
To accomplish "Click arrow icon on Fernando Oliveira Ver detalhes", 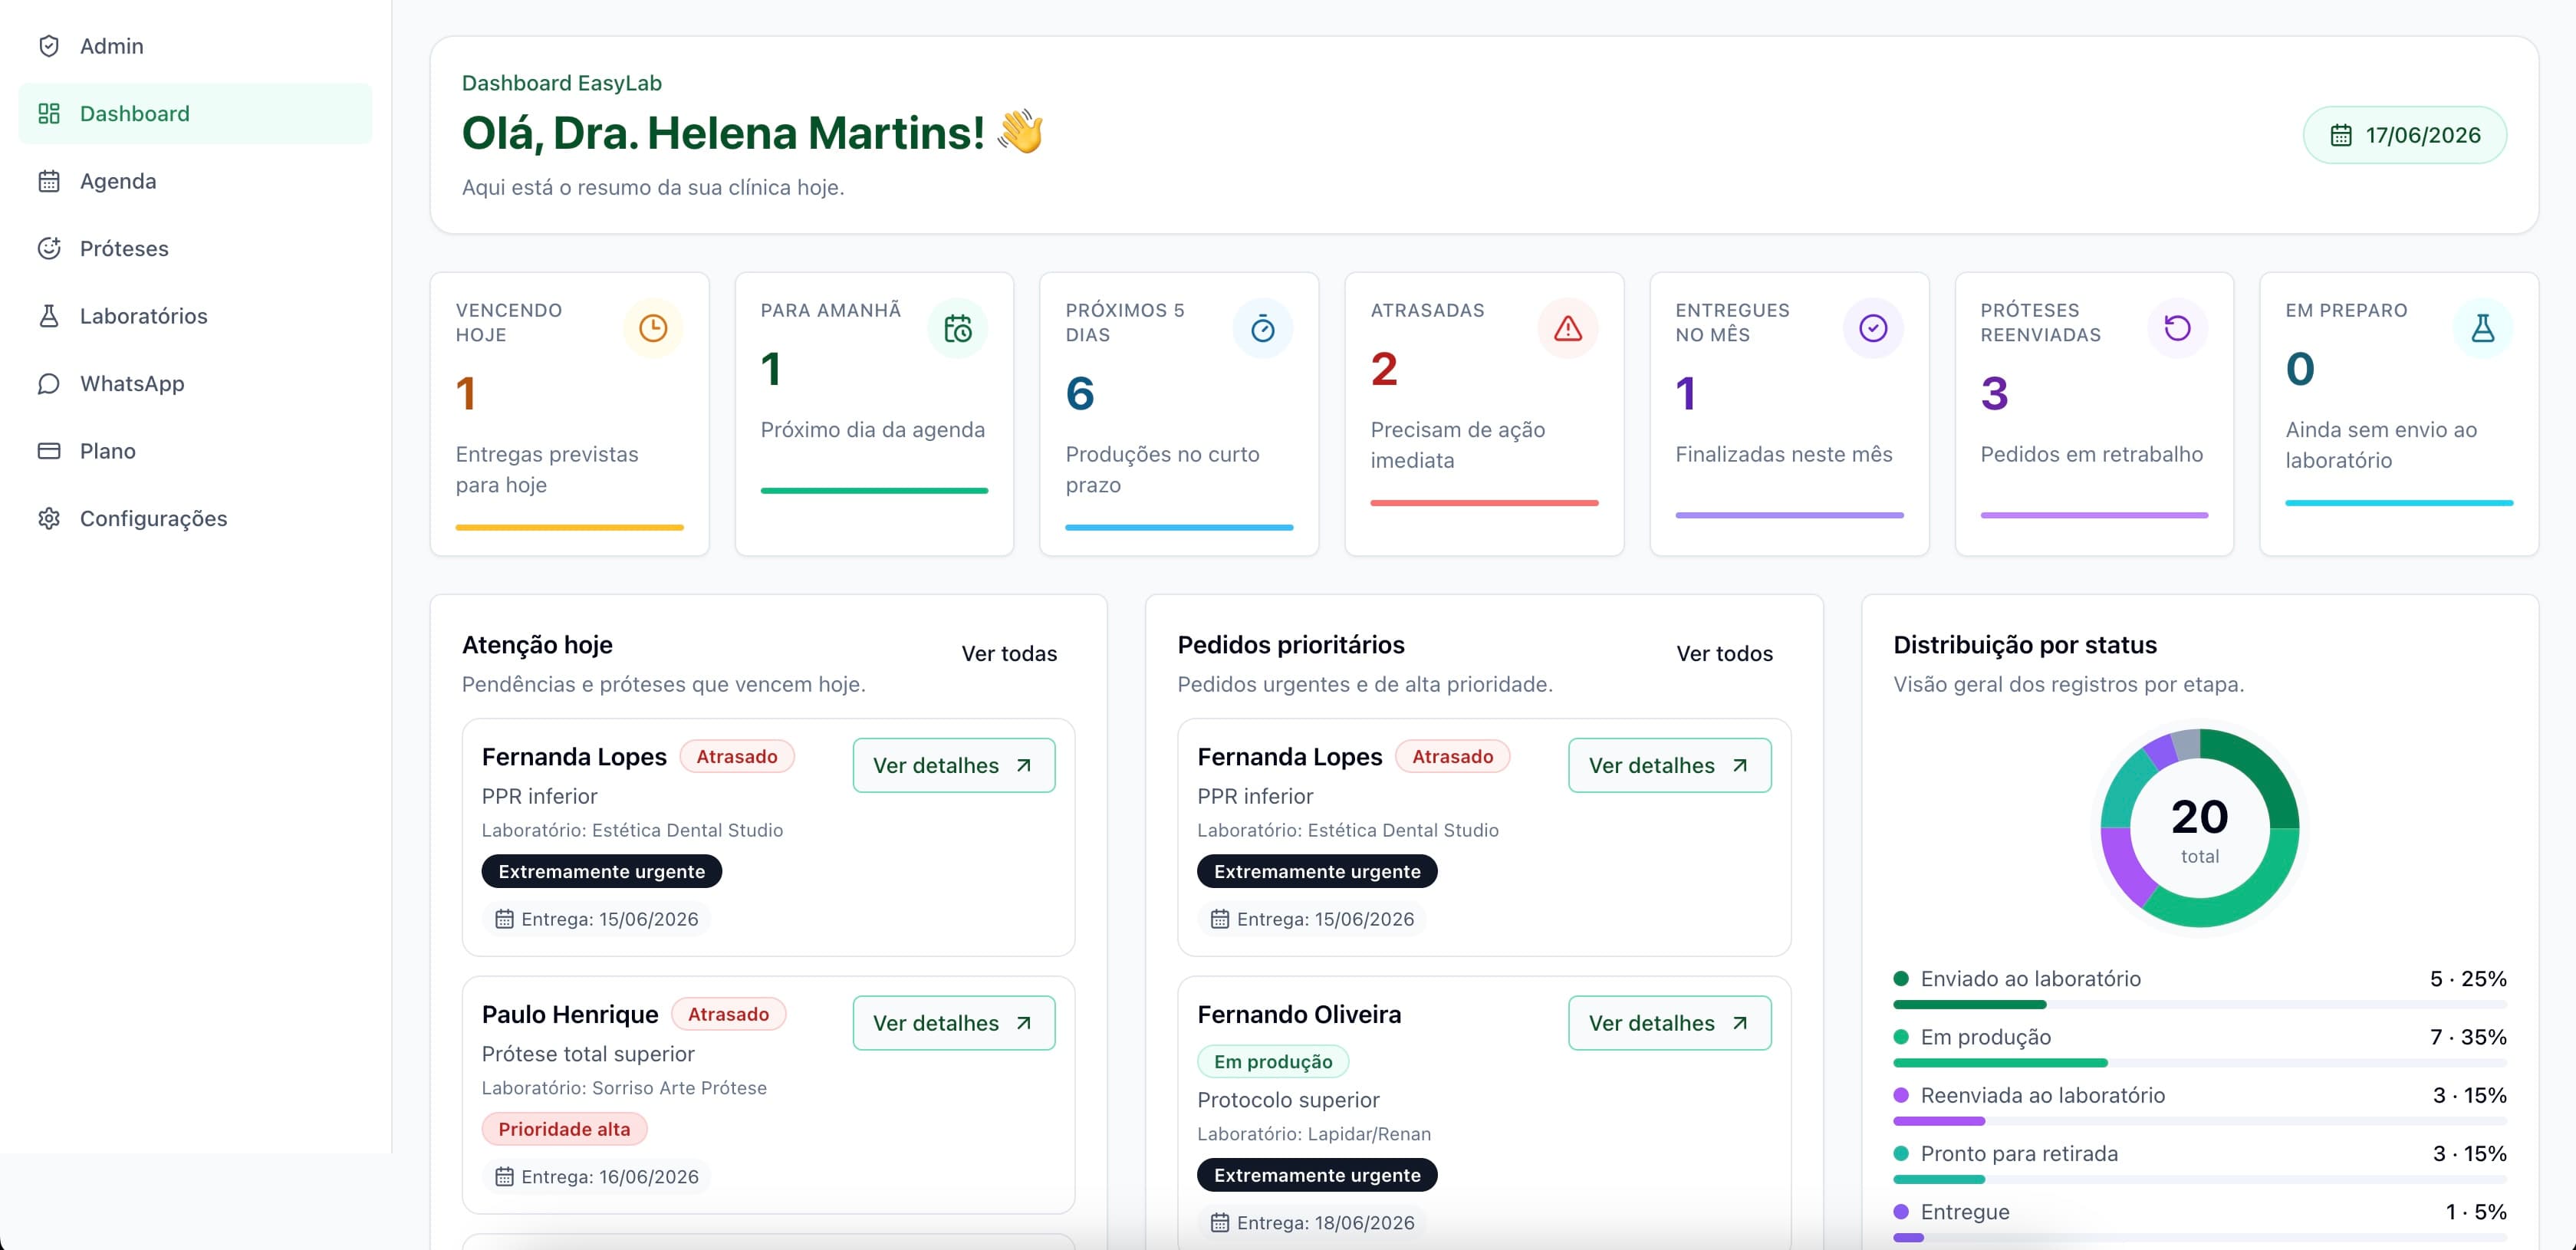I will click(x=1740, y=1023).
